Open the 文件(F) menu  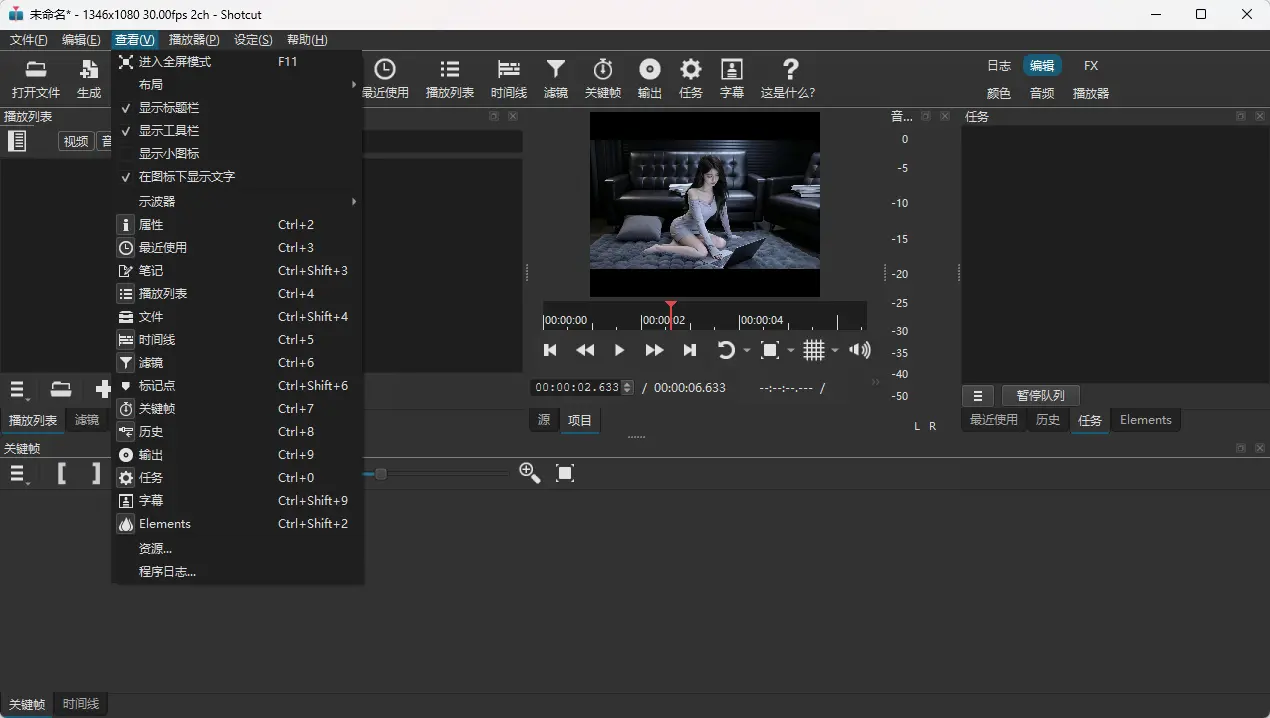[x=28, y=40]
